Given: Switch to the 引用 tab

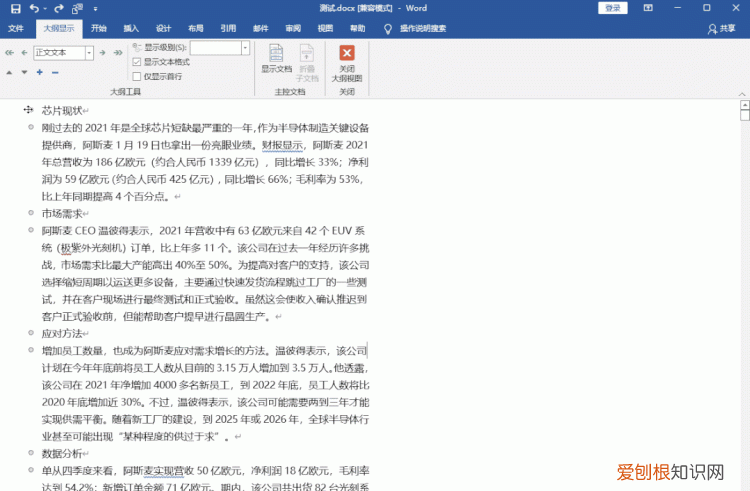Looking at the screenshot, I should point(228,29).
